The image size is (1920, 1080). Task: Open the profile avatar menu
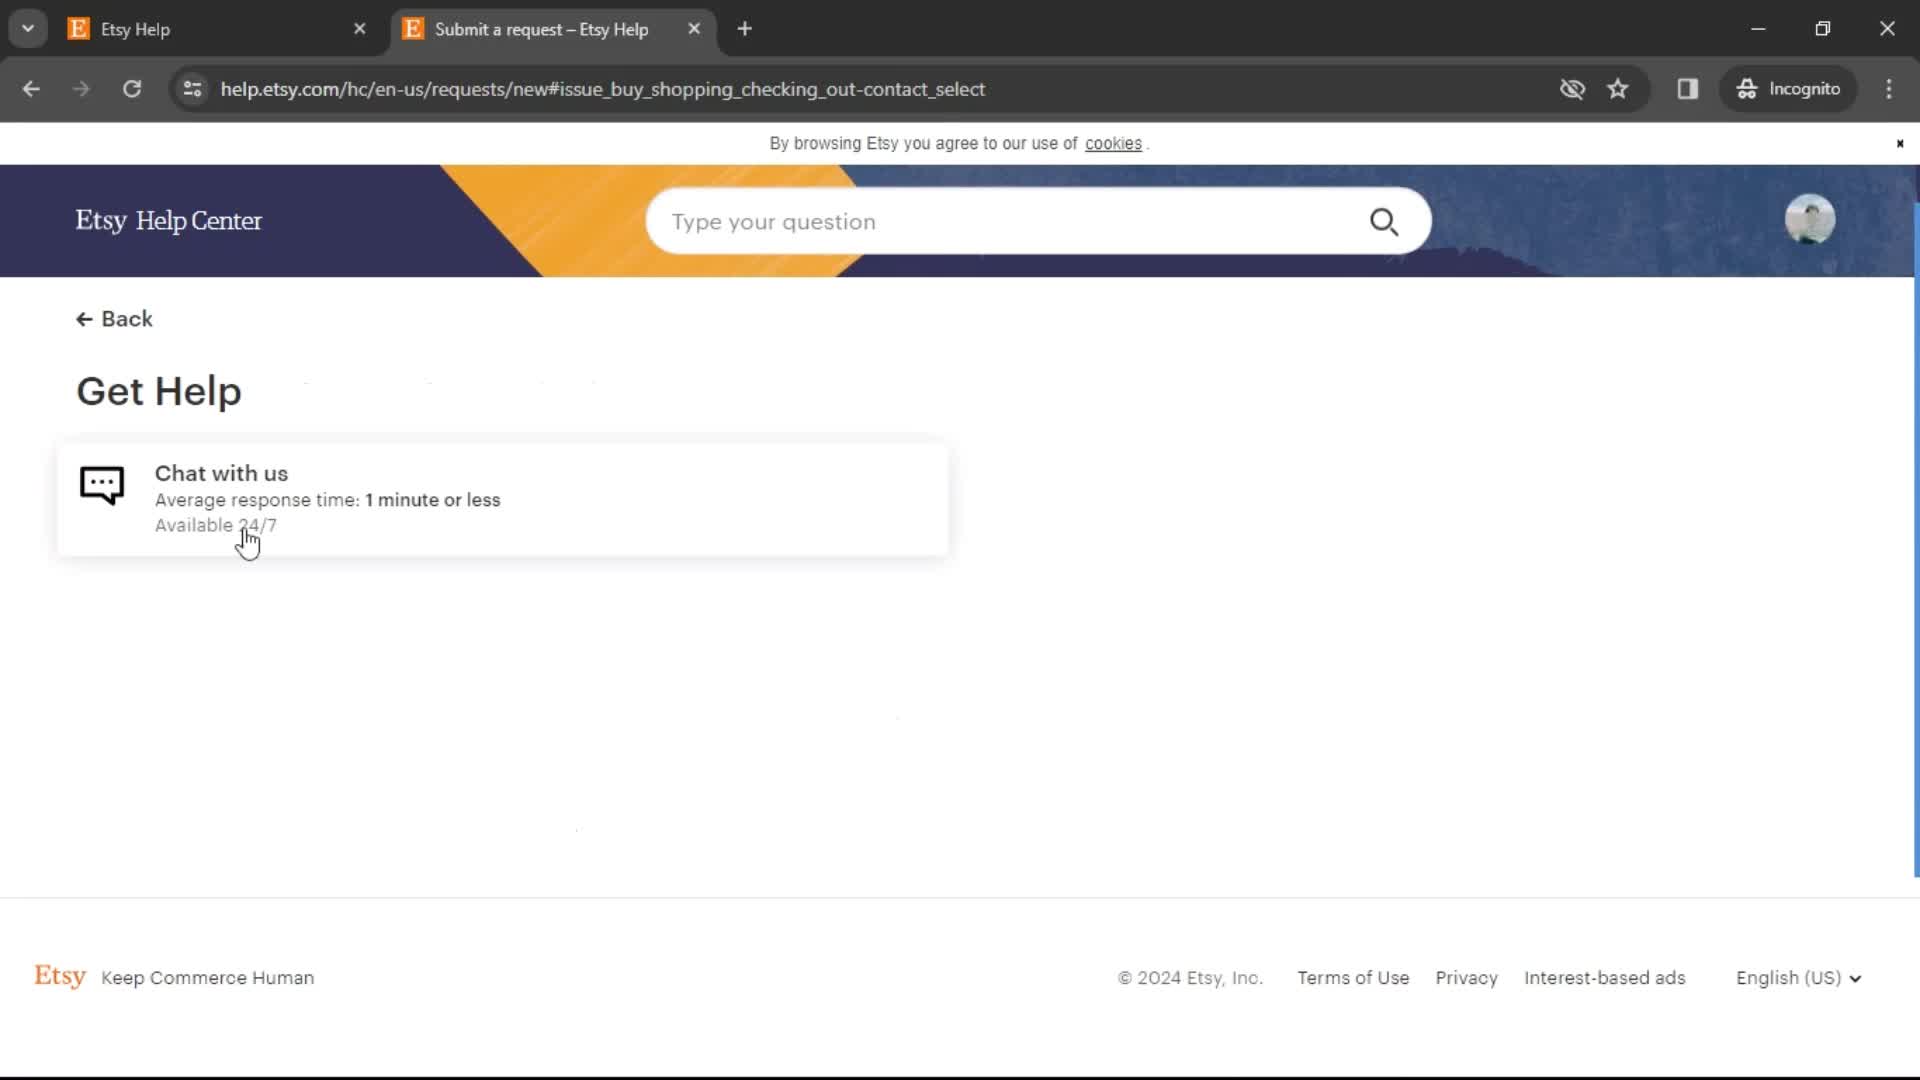1809,220
